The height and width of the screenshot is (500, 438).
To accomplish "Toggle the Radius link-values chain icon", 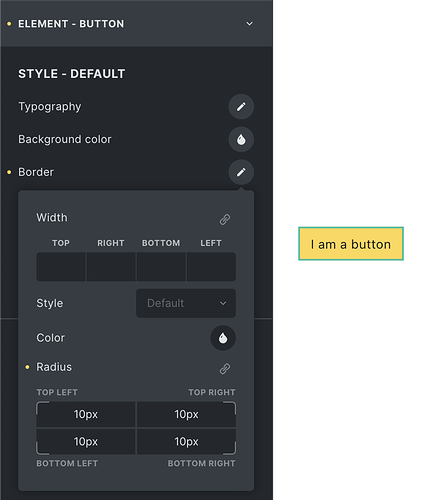I will (225, 368).
